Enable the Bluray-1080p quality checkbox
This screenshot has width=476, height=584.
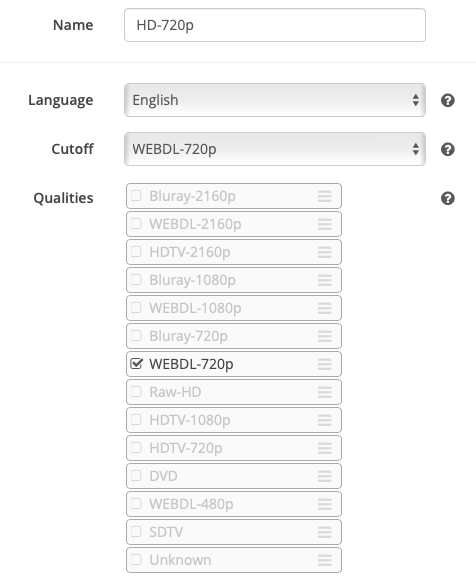point(136,280)
